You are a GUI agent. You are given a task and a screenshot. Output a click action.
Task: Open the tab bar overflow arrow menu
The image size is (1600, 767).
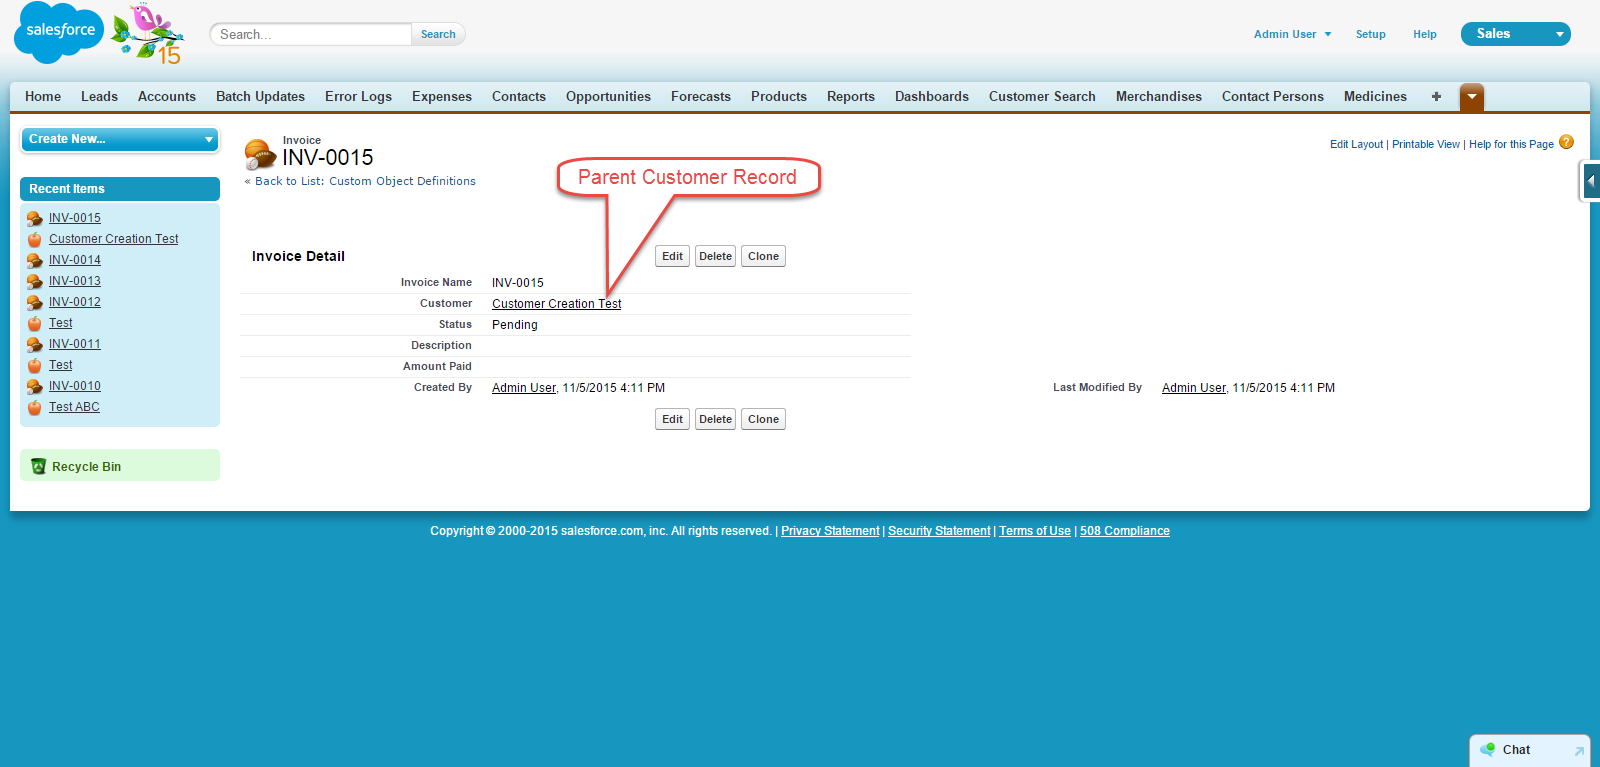tap(1471, 97)
